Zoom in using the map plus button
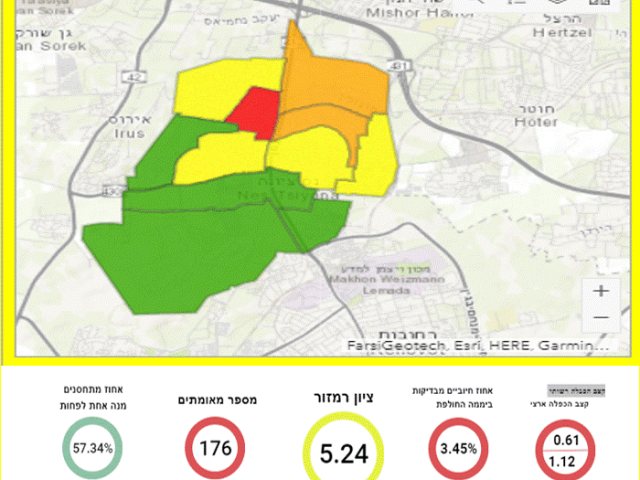This screenshot has height=480, width=640. point(601,291)
